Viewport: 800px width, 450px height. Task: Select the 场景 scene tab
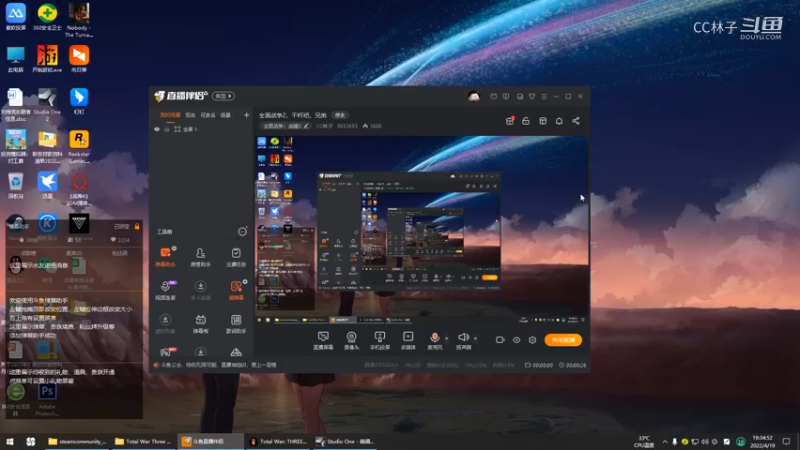(226, 115)
